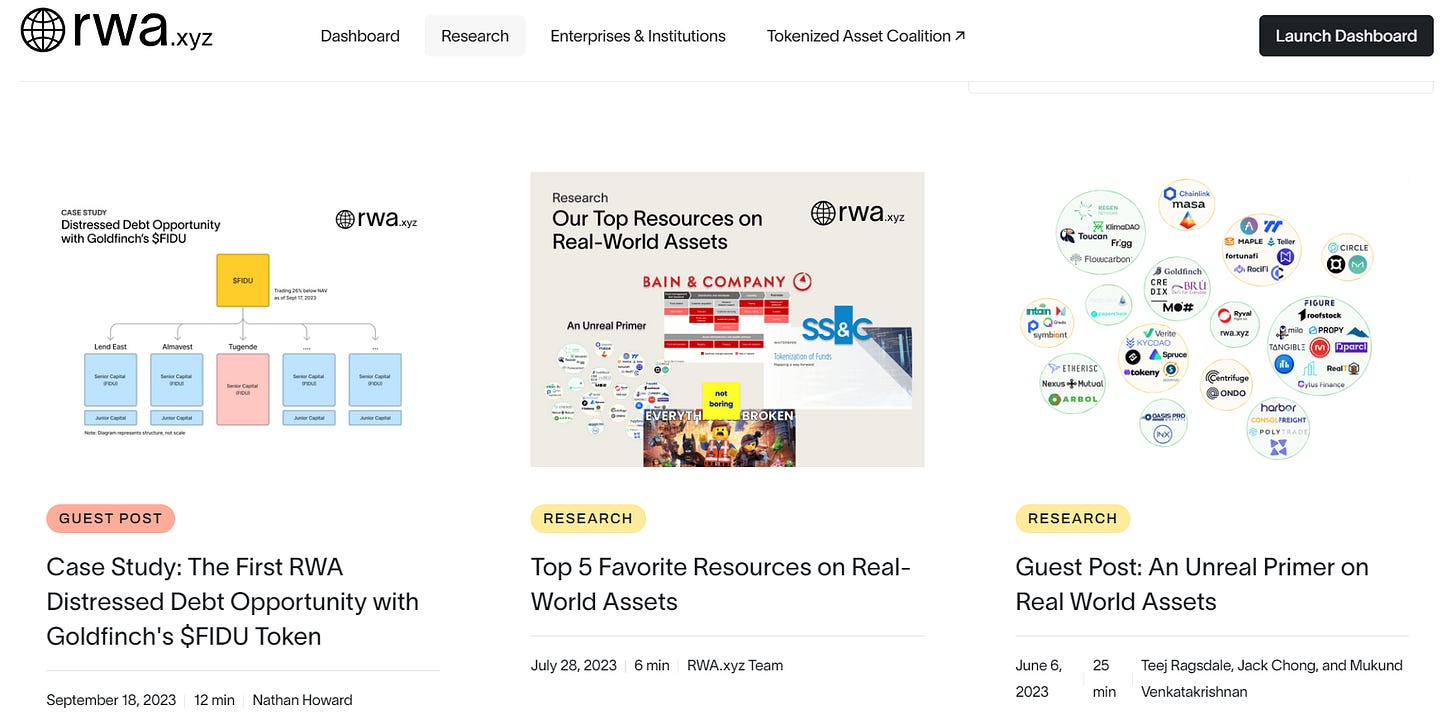The width and height of the screenshot is (1456, 716).
Task: Click the Teej Ragsdale authors line
Action: (x=1271, y=678)
